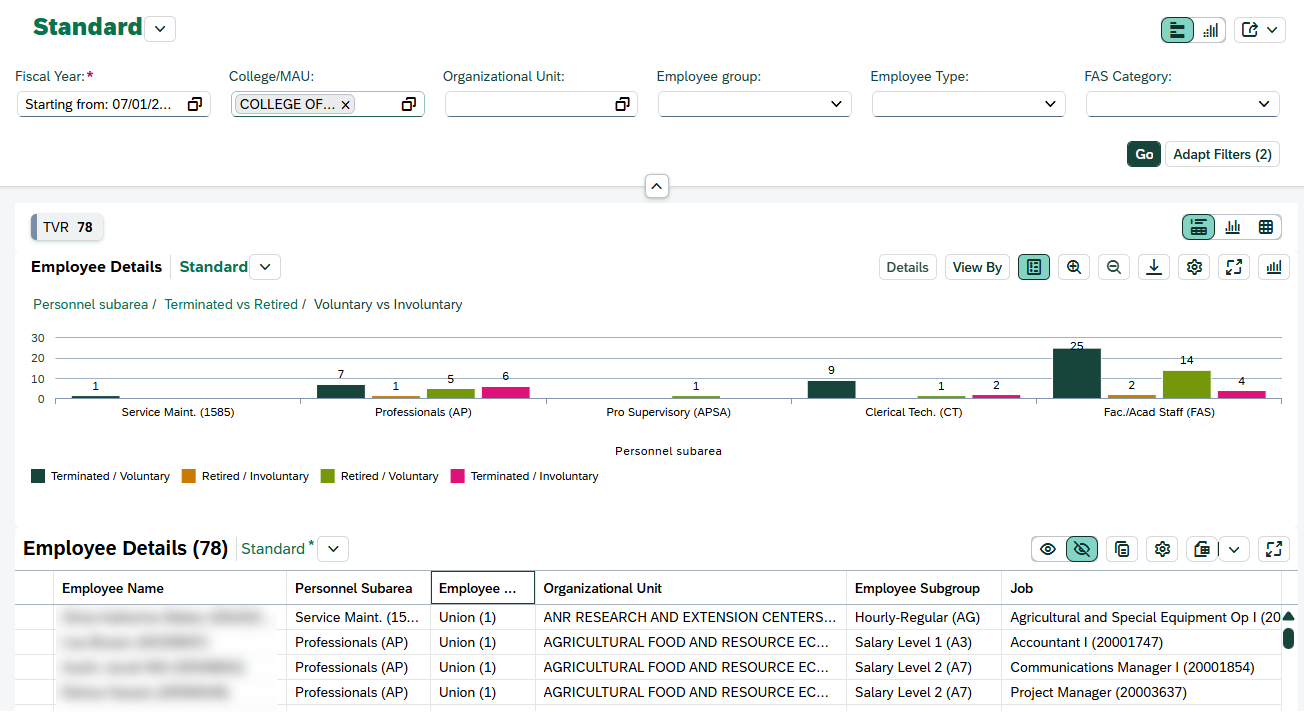
Task: Hide selected rows with the crossed-eye toggle
Action: 1081,549
